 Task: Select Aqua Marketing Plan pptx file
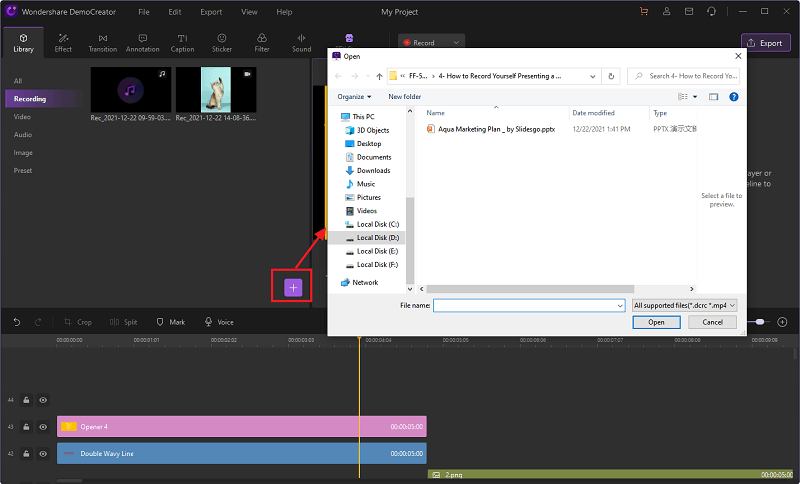click(491, 129)
